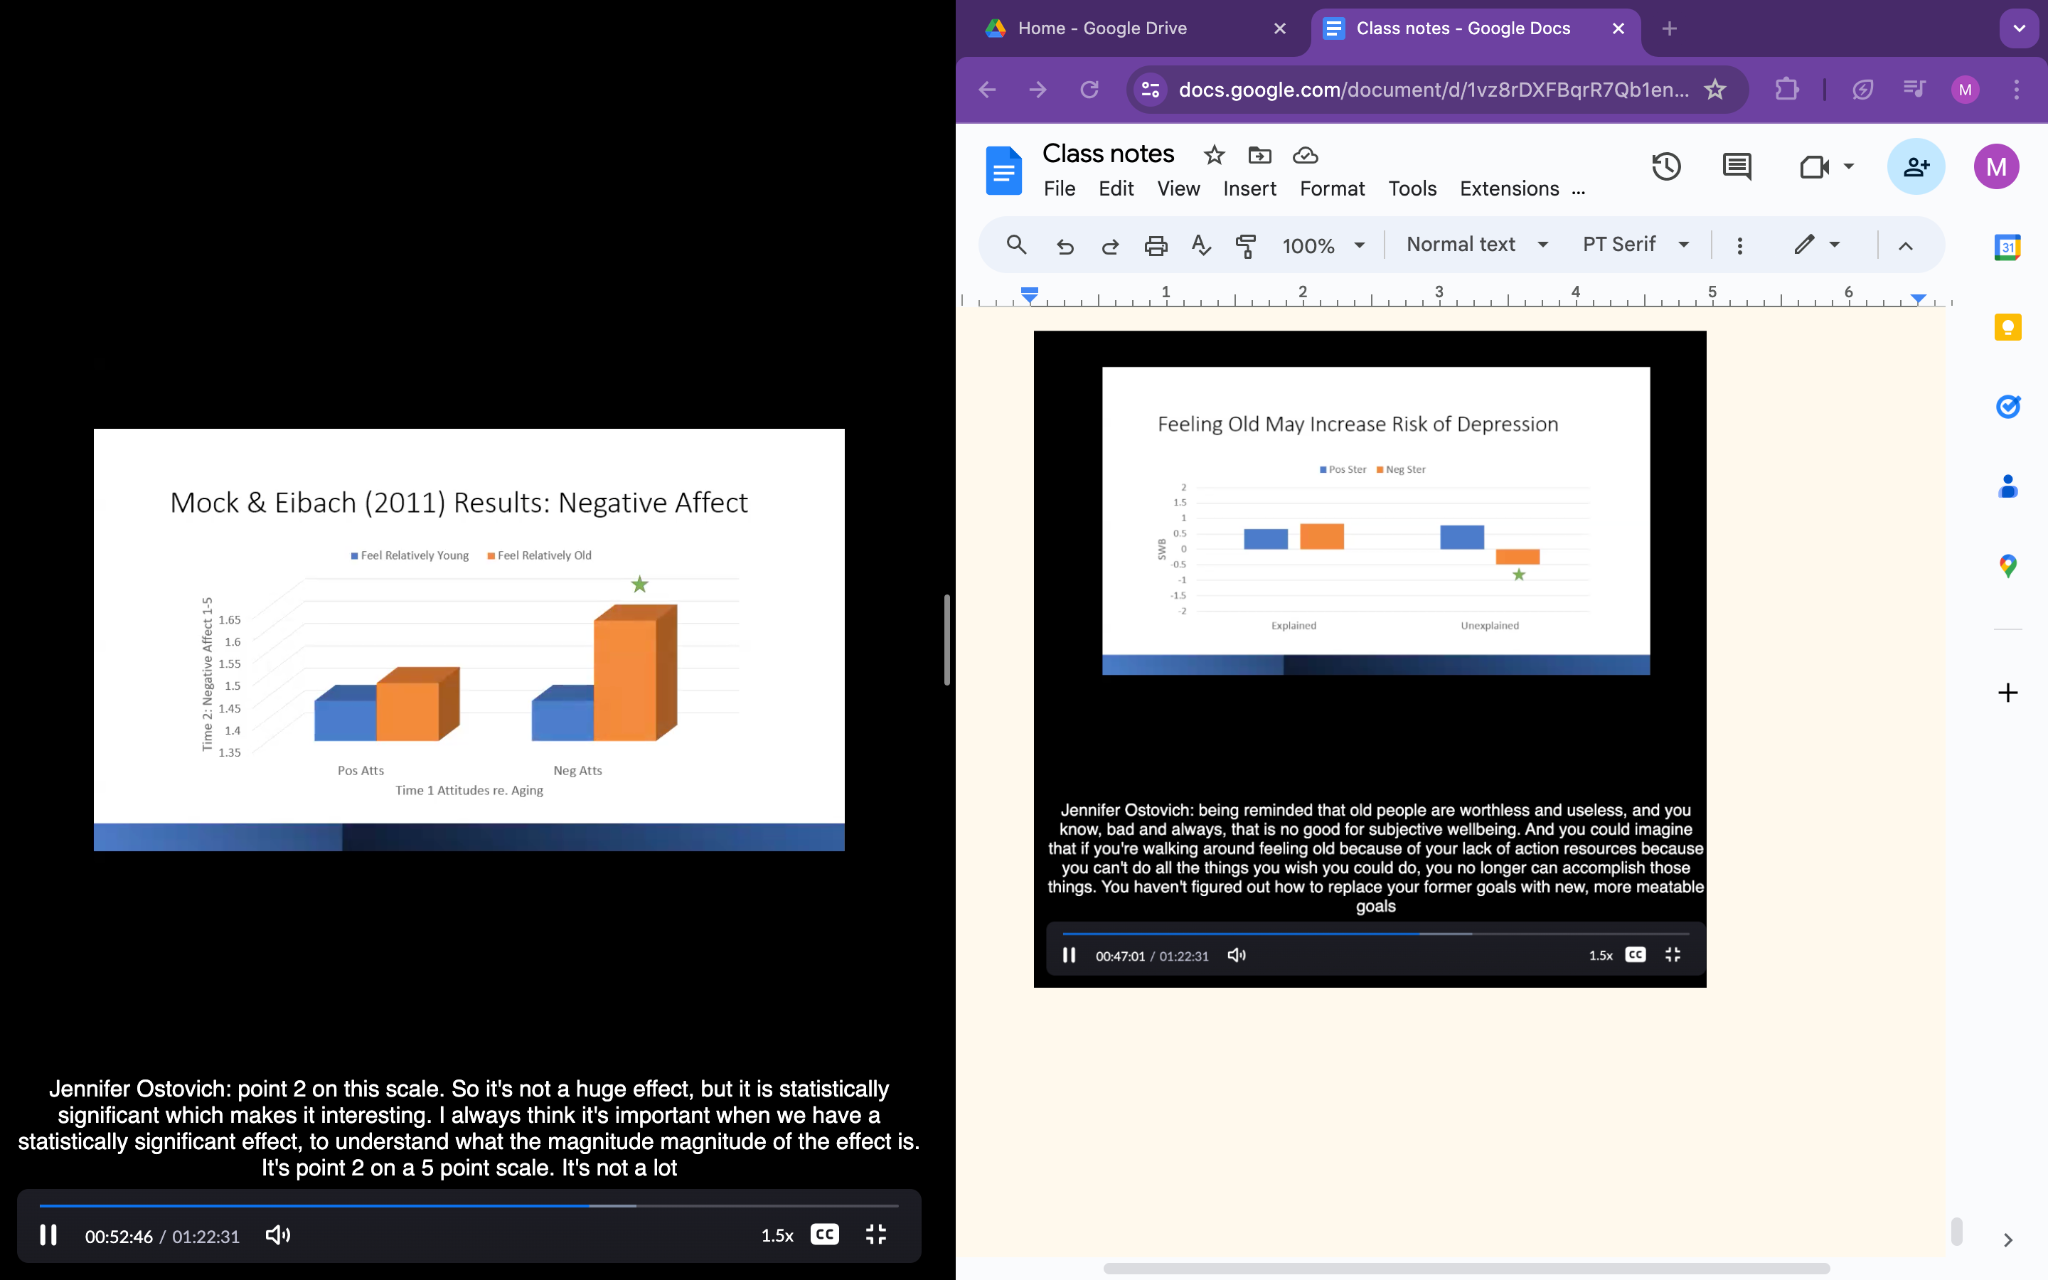Open the PT Serif font dropdown

[x=1635, y=245]
